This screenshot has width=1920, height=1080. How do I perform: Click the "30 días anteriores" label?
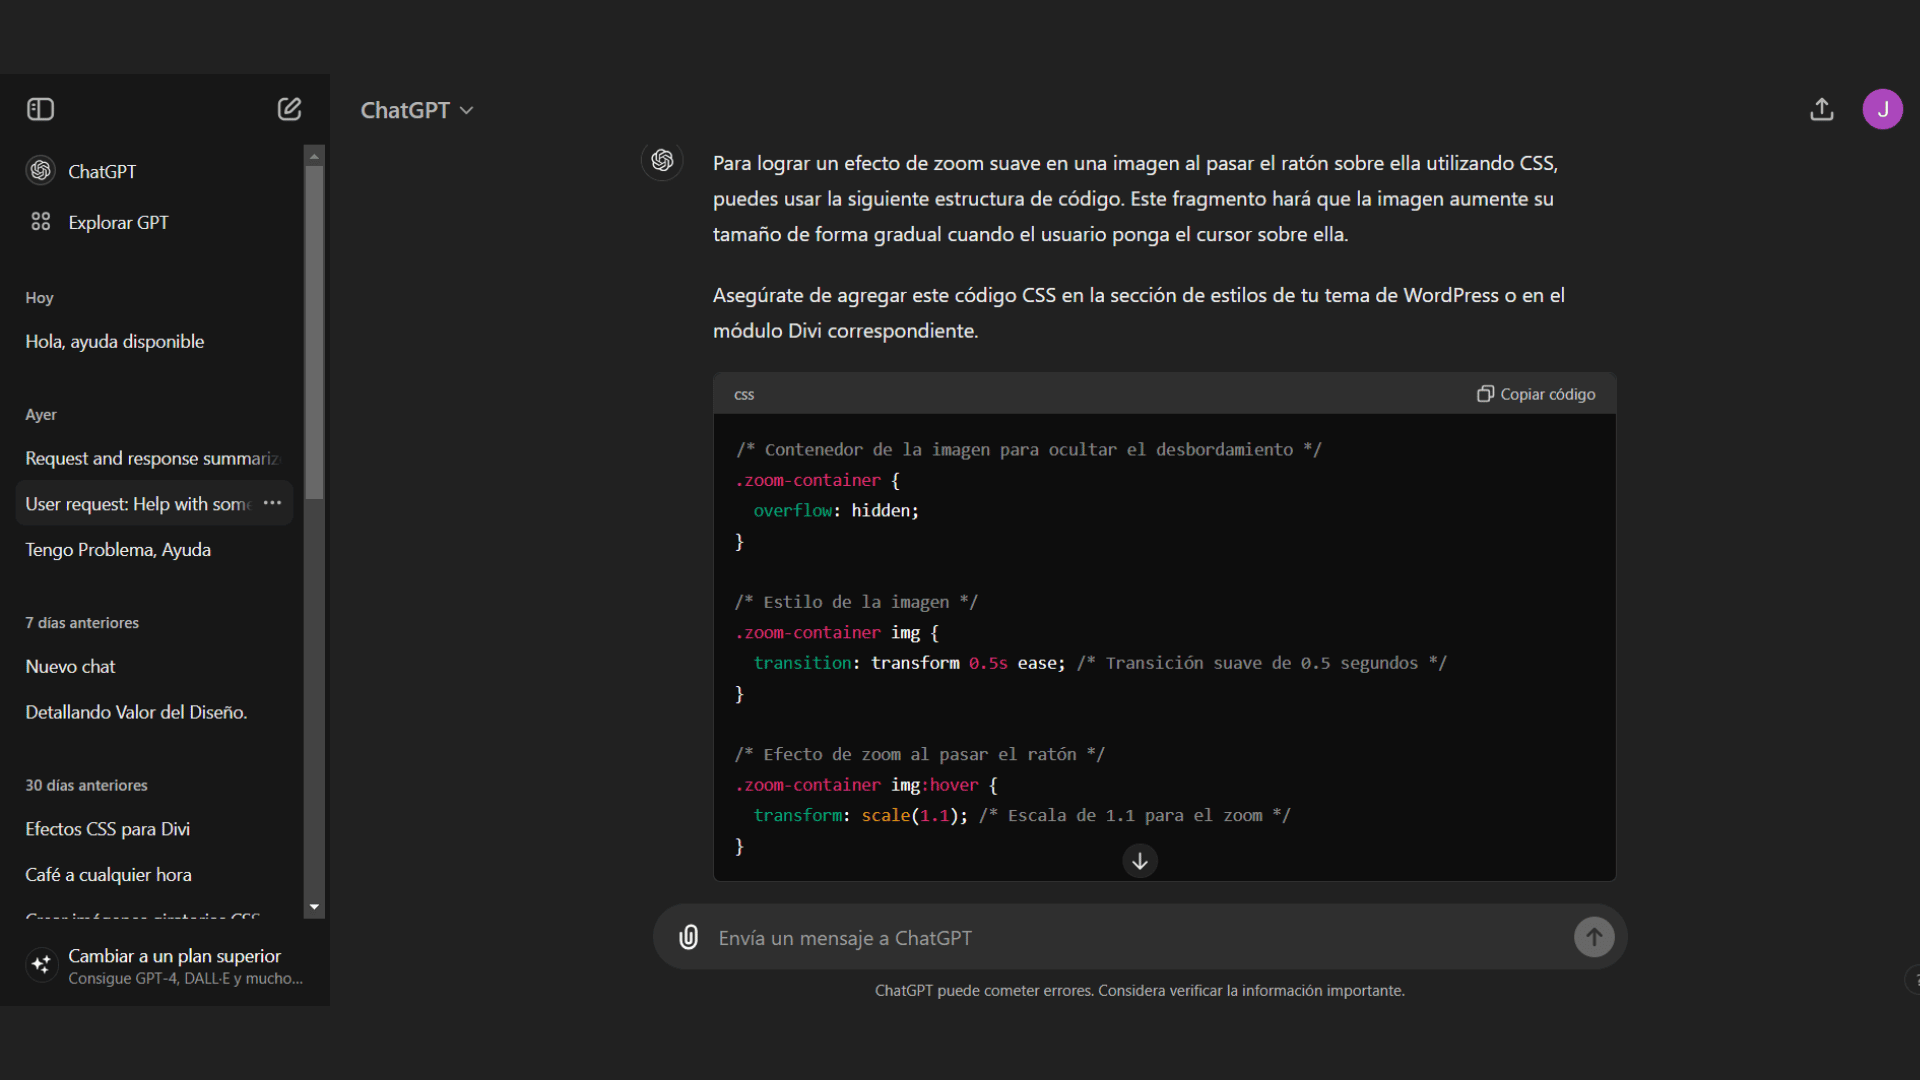86,785
